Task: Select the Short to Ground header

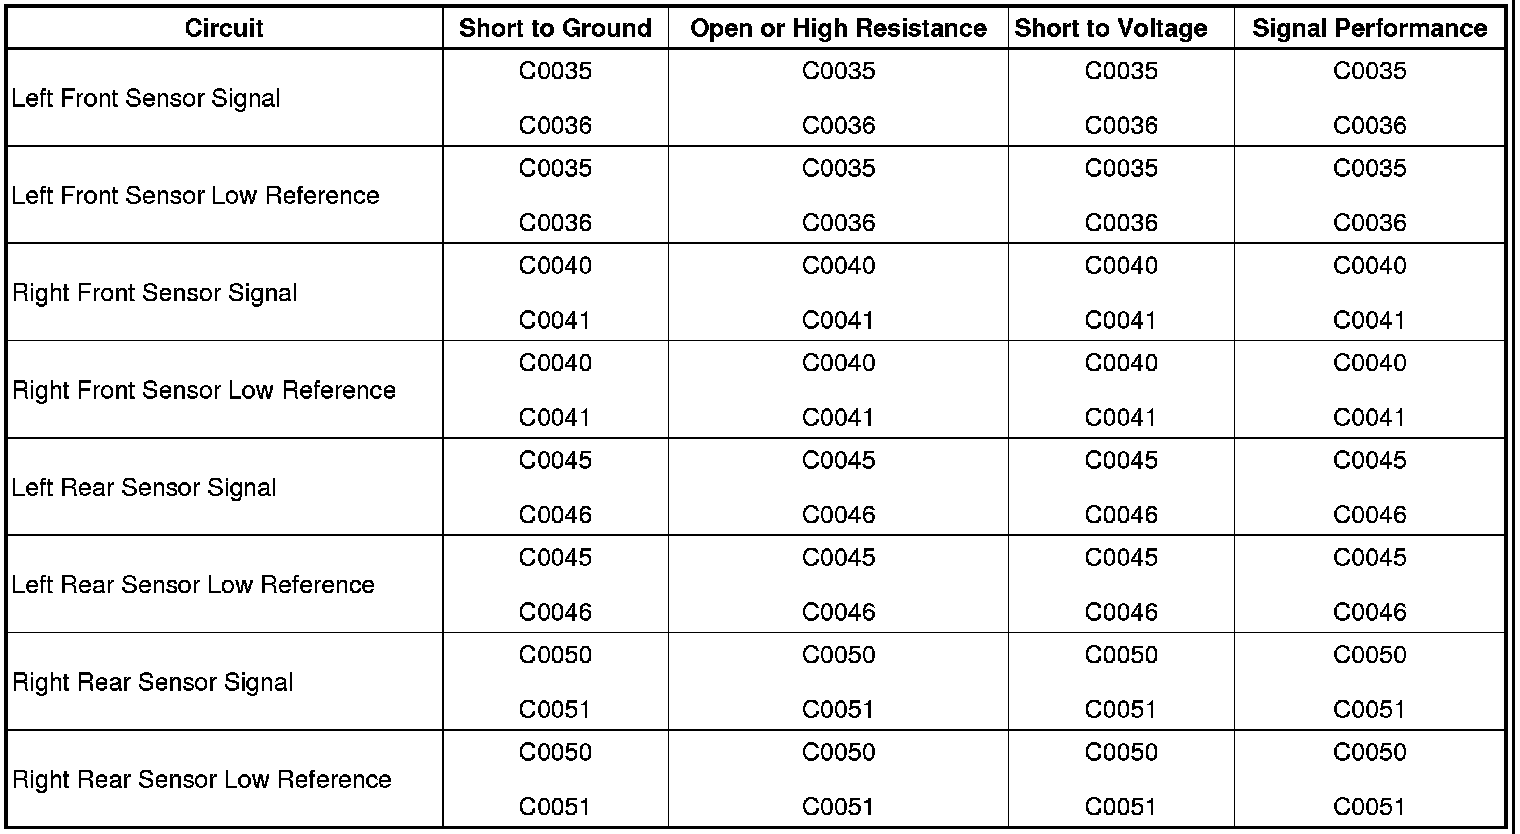Action: click(555, 28)
